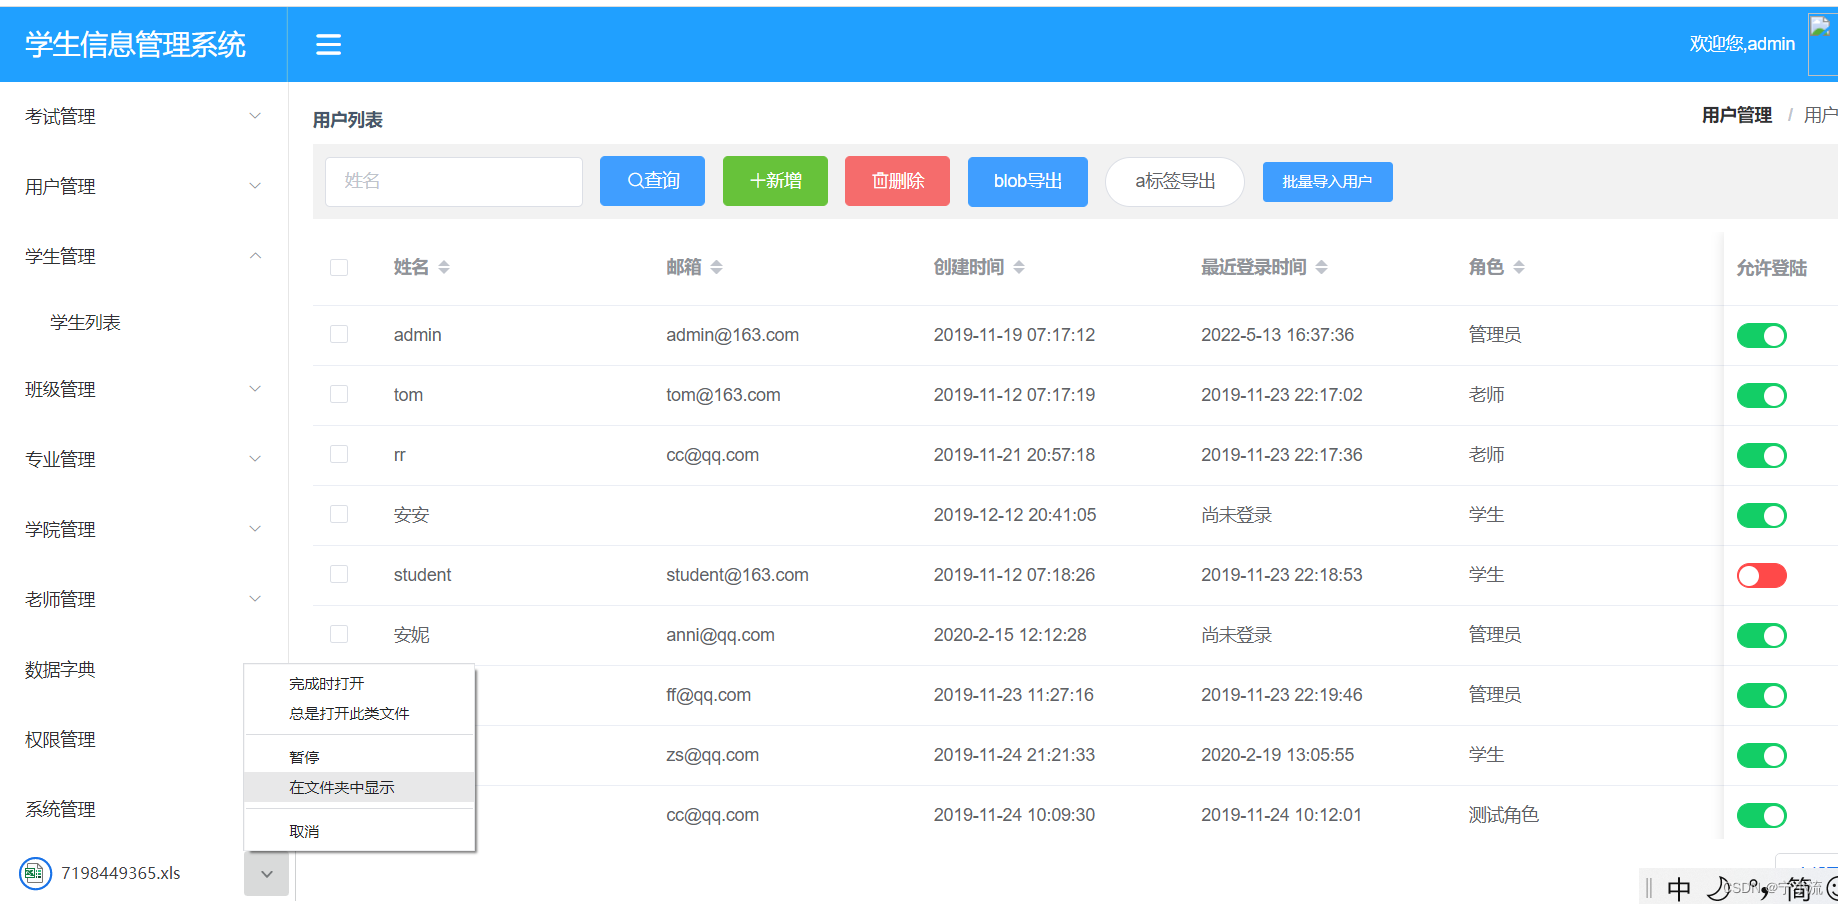Screen dimensions: 1838x904
Task: Choose 总是打开此类文件 in context menu
Action: point(359,713)
